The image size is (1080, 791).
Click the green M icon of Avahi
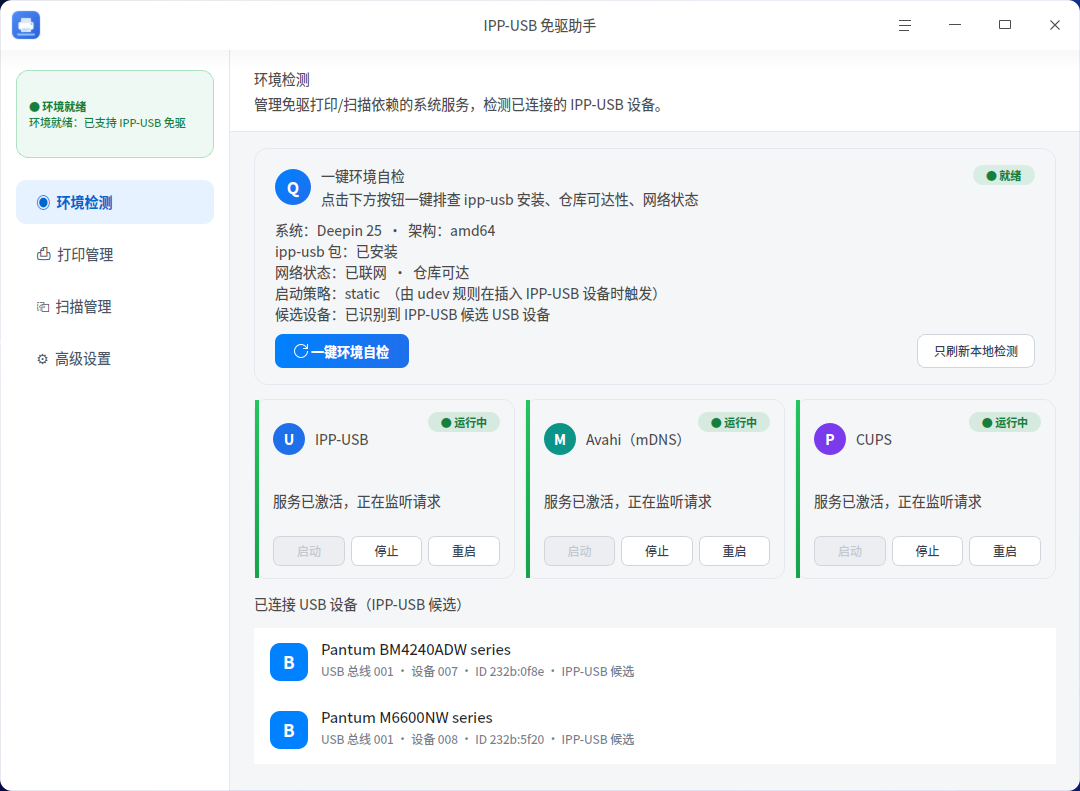click(560, 439)
